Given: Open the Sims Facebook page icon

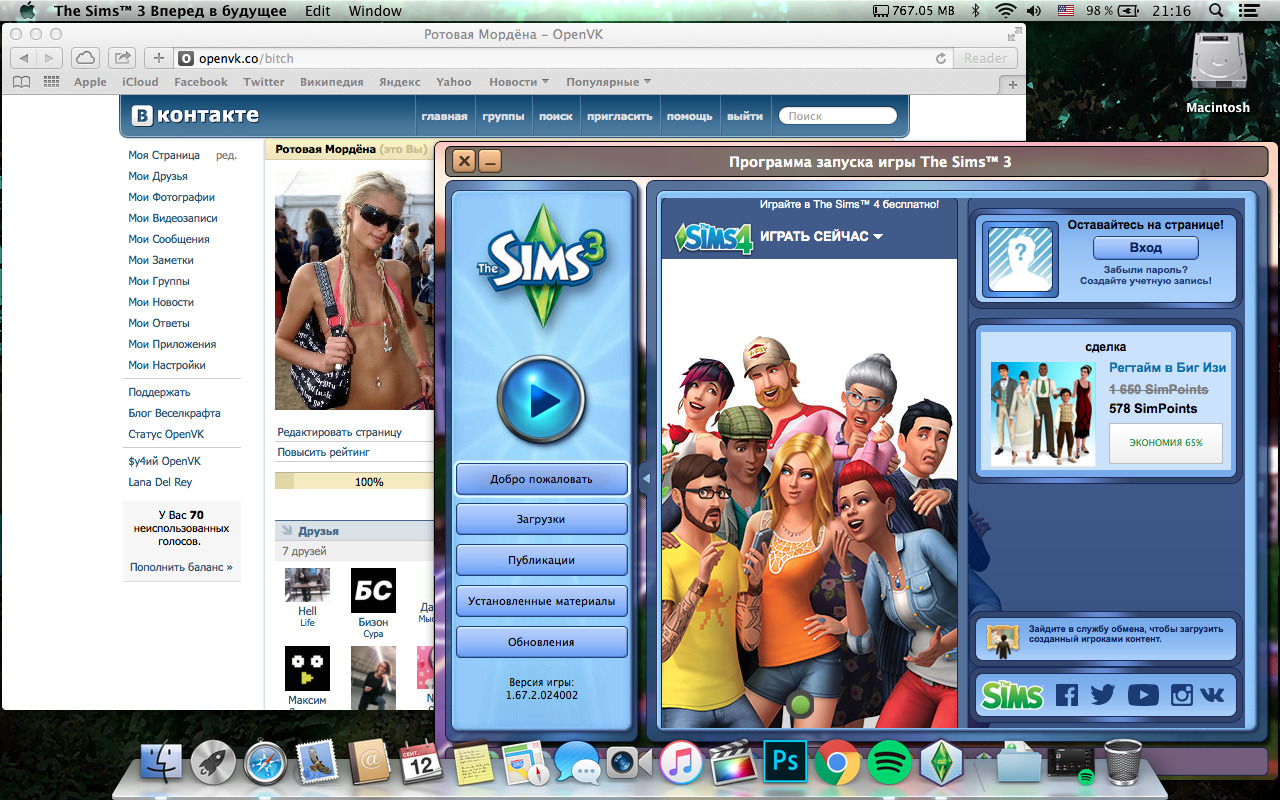Looking at the screenshot, I should (x=1067, y=695).
